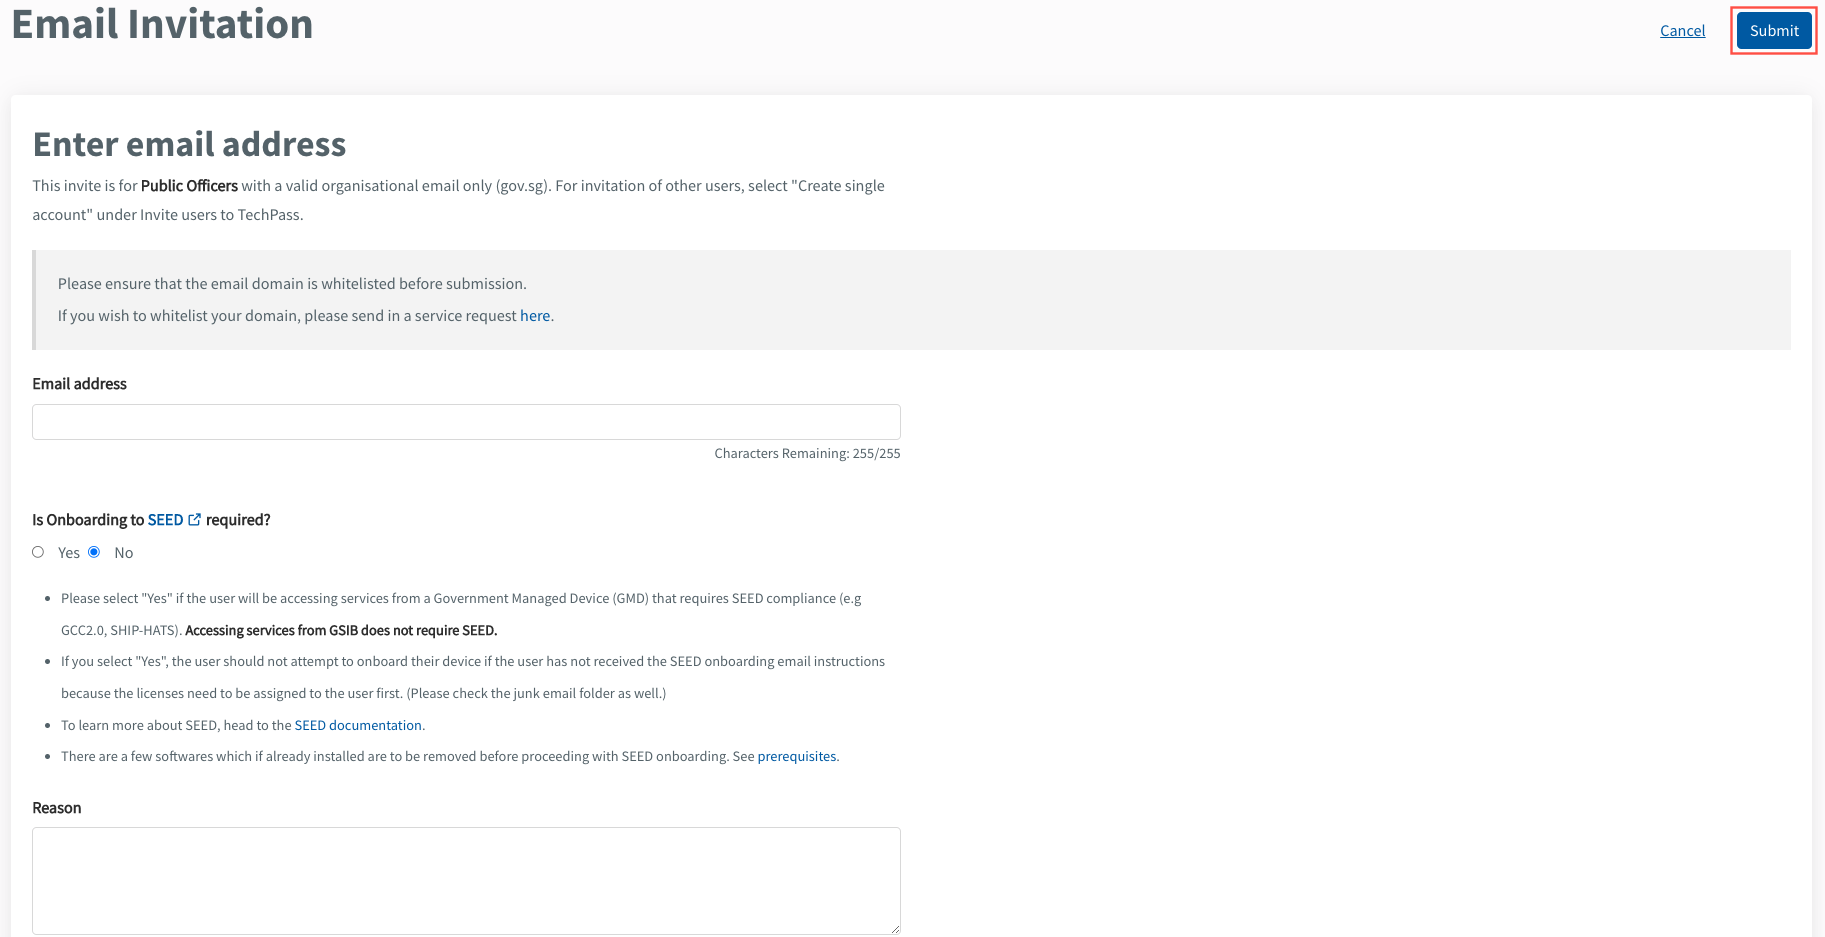Click the Cancel link near Submit
Screen dimensions: 1825x937
pos(1682,30)
